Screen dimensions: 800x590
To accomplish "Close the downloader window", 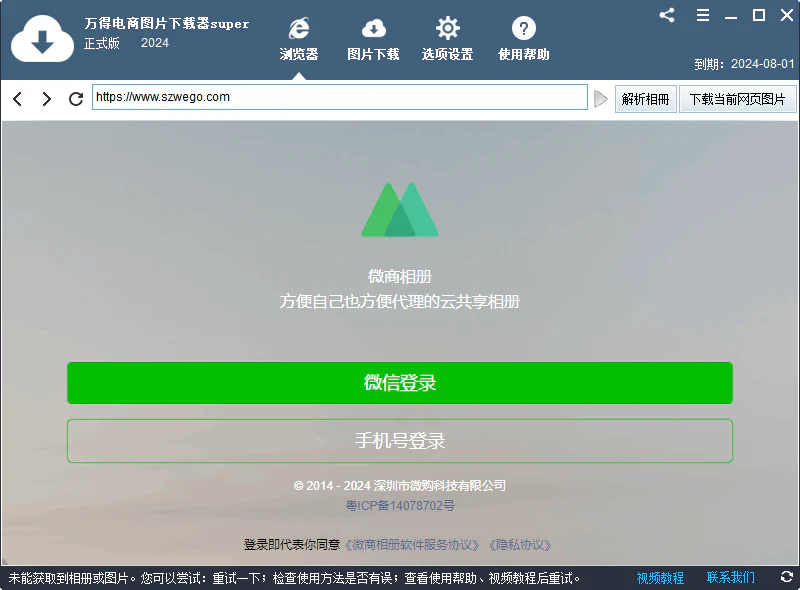I will (787, 15).
